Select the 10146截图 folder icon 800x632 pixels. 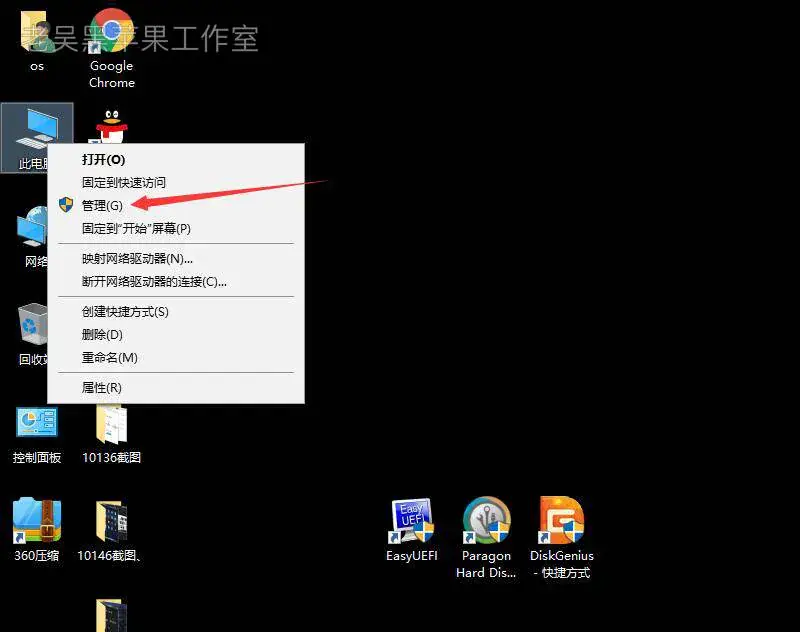(x=112, y=521)
